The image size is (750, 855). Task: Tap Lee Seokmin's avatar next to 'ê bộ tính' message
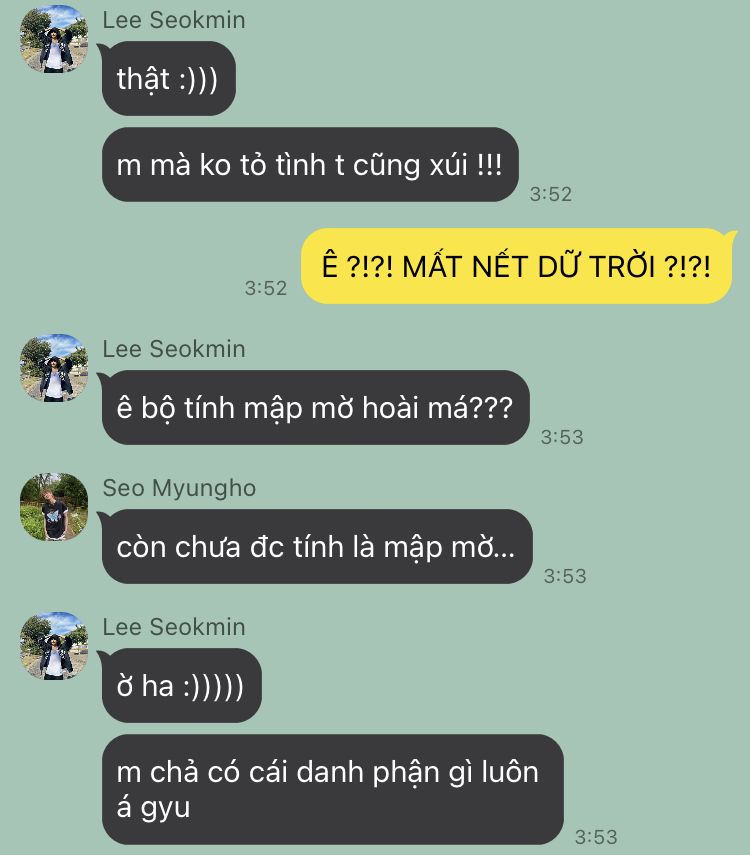[54, 368]
